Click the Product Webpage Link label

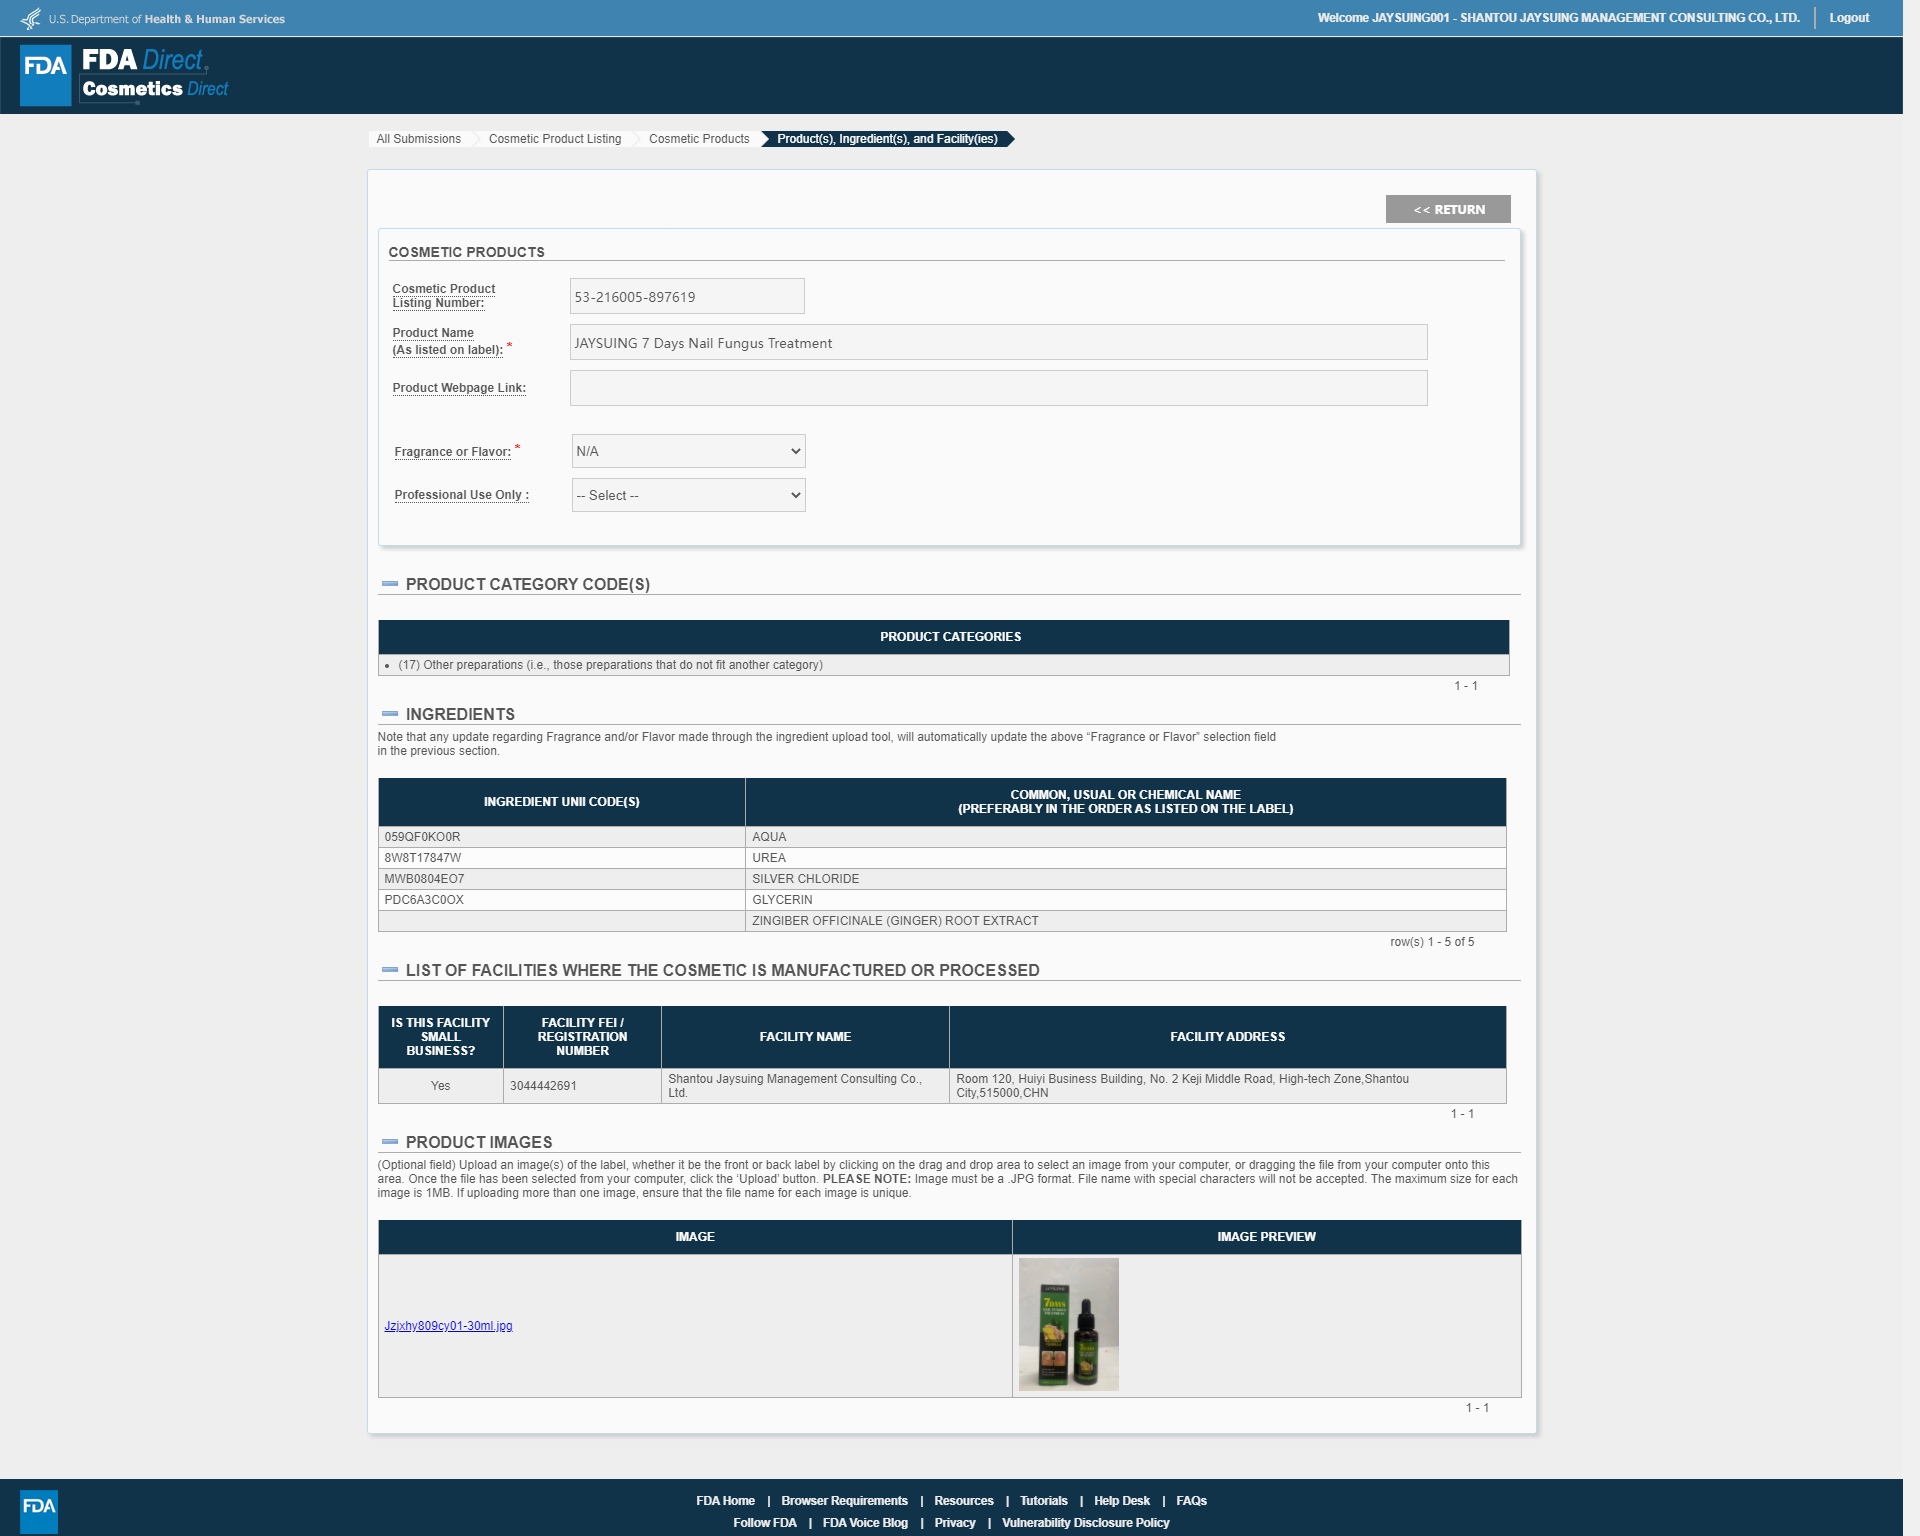pyautogui.click(x=459, y=388)
